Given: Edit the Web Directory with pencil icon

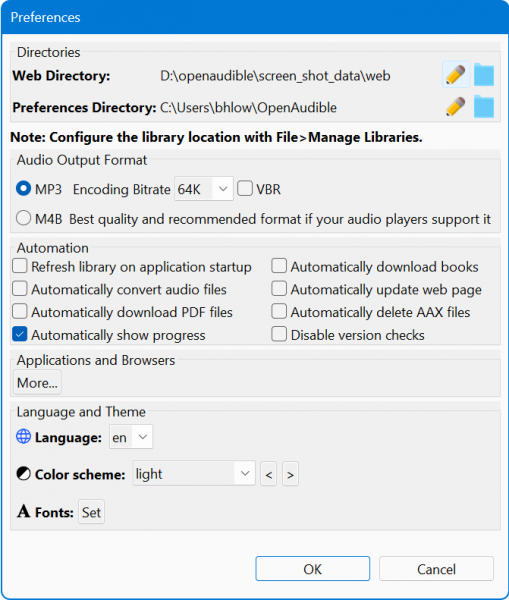Looking at the screenshot, I should point(456,75).
